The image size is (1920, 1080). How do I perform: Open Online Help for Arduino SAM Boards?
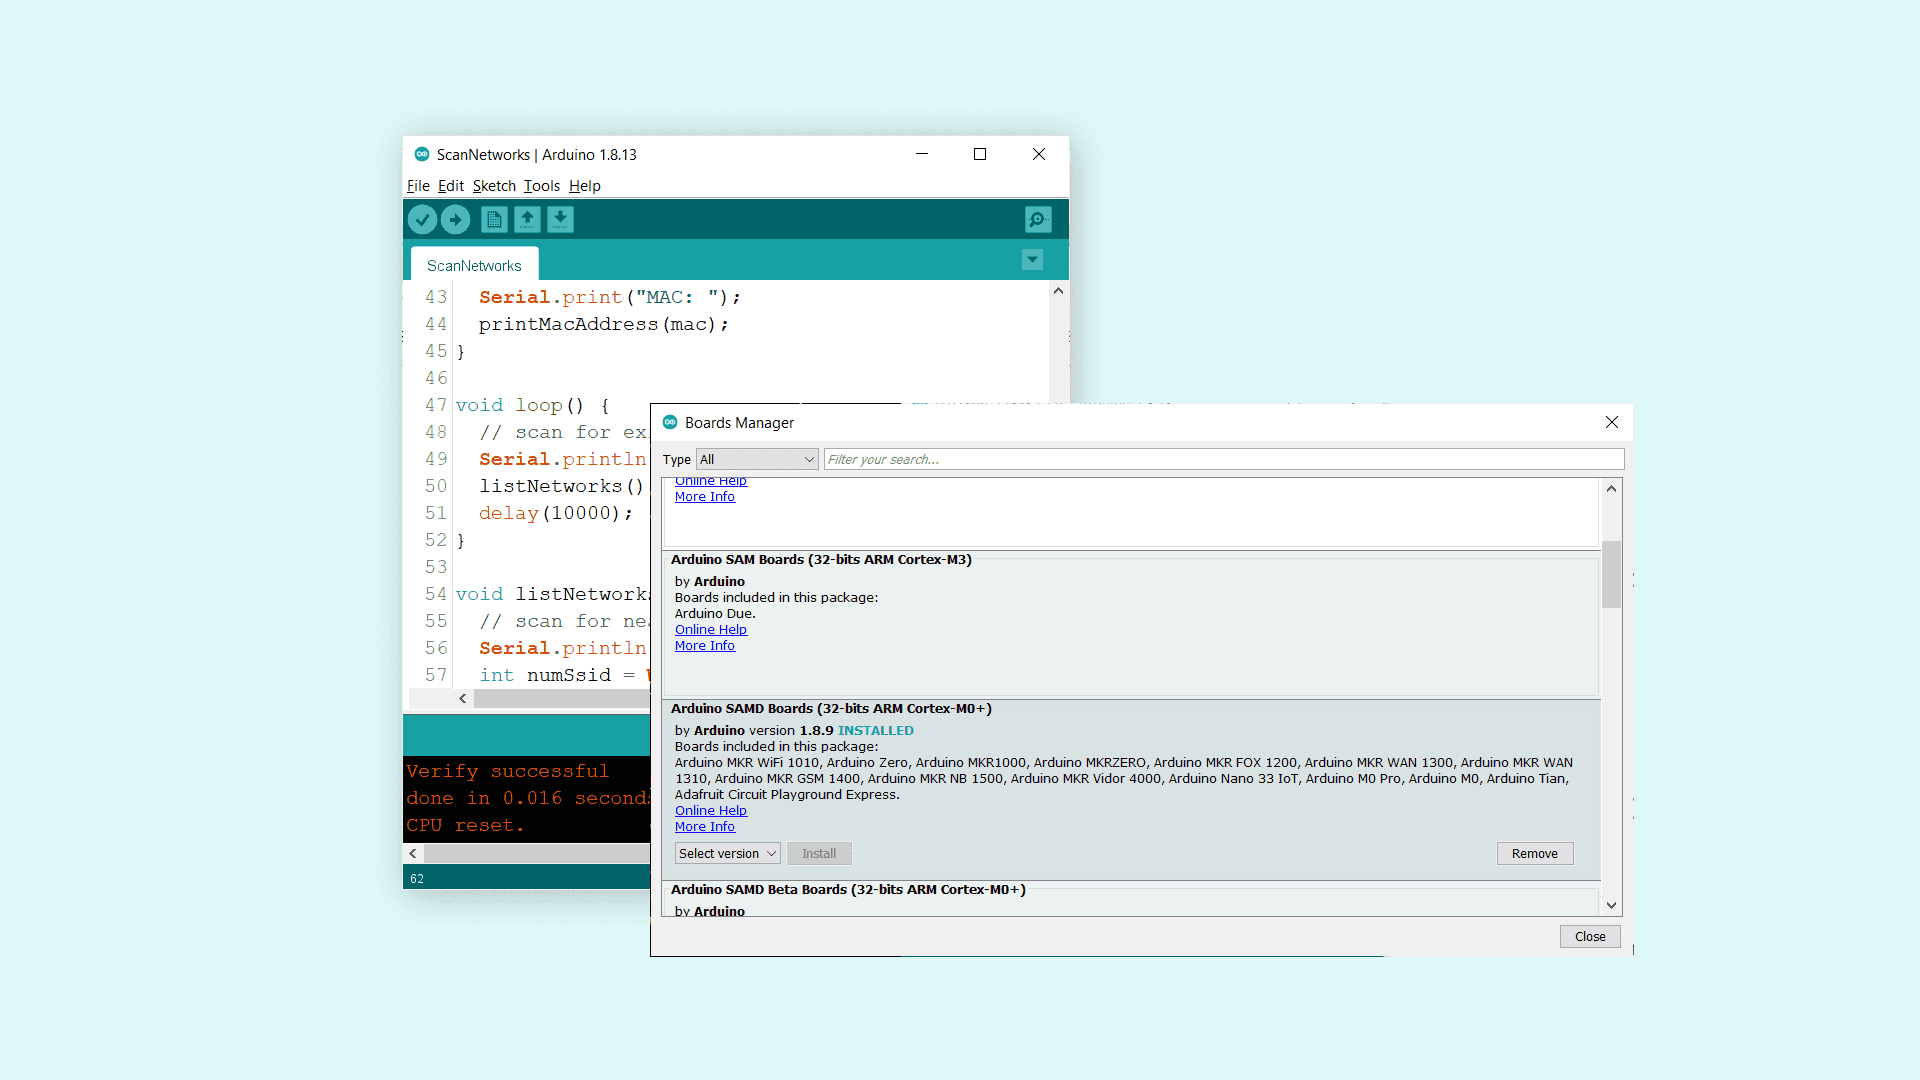pos(710,629)
